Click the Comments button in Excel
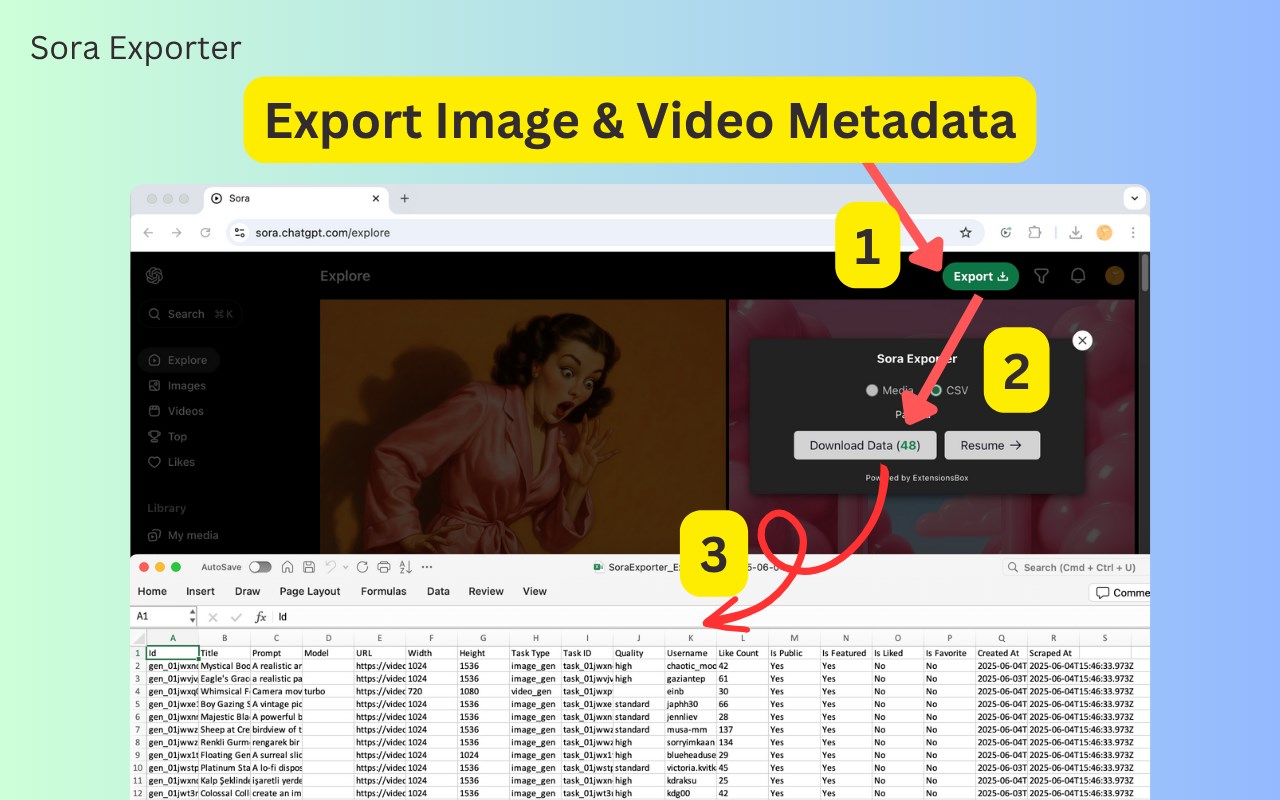 coord(1120,593)
